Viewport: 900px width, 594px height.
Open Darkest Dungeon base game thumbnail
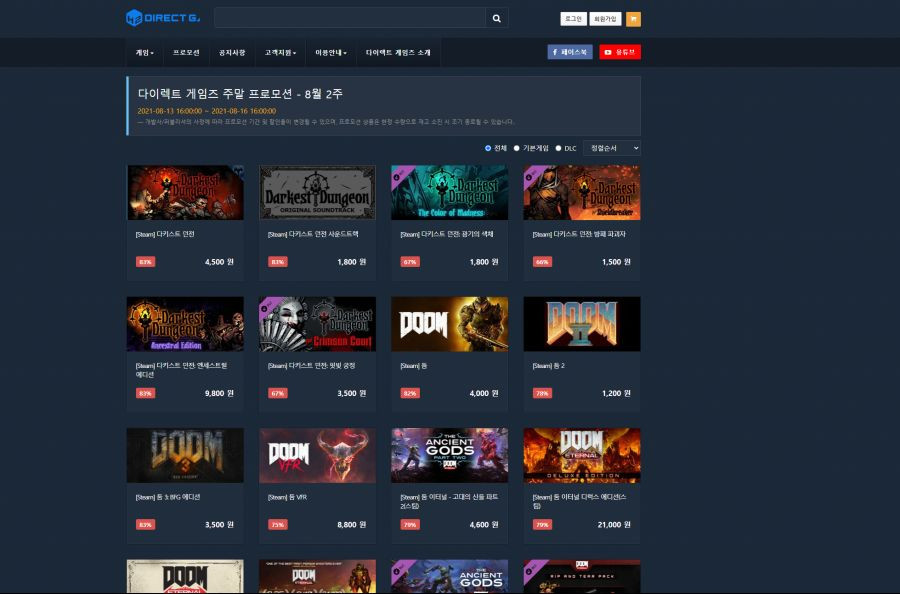click(185, 192)
